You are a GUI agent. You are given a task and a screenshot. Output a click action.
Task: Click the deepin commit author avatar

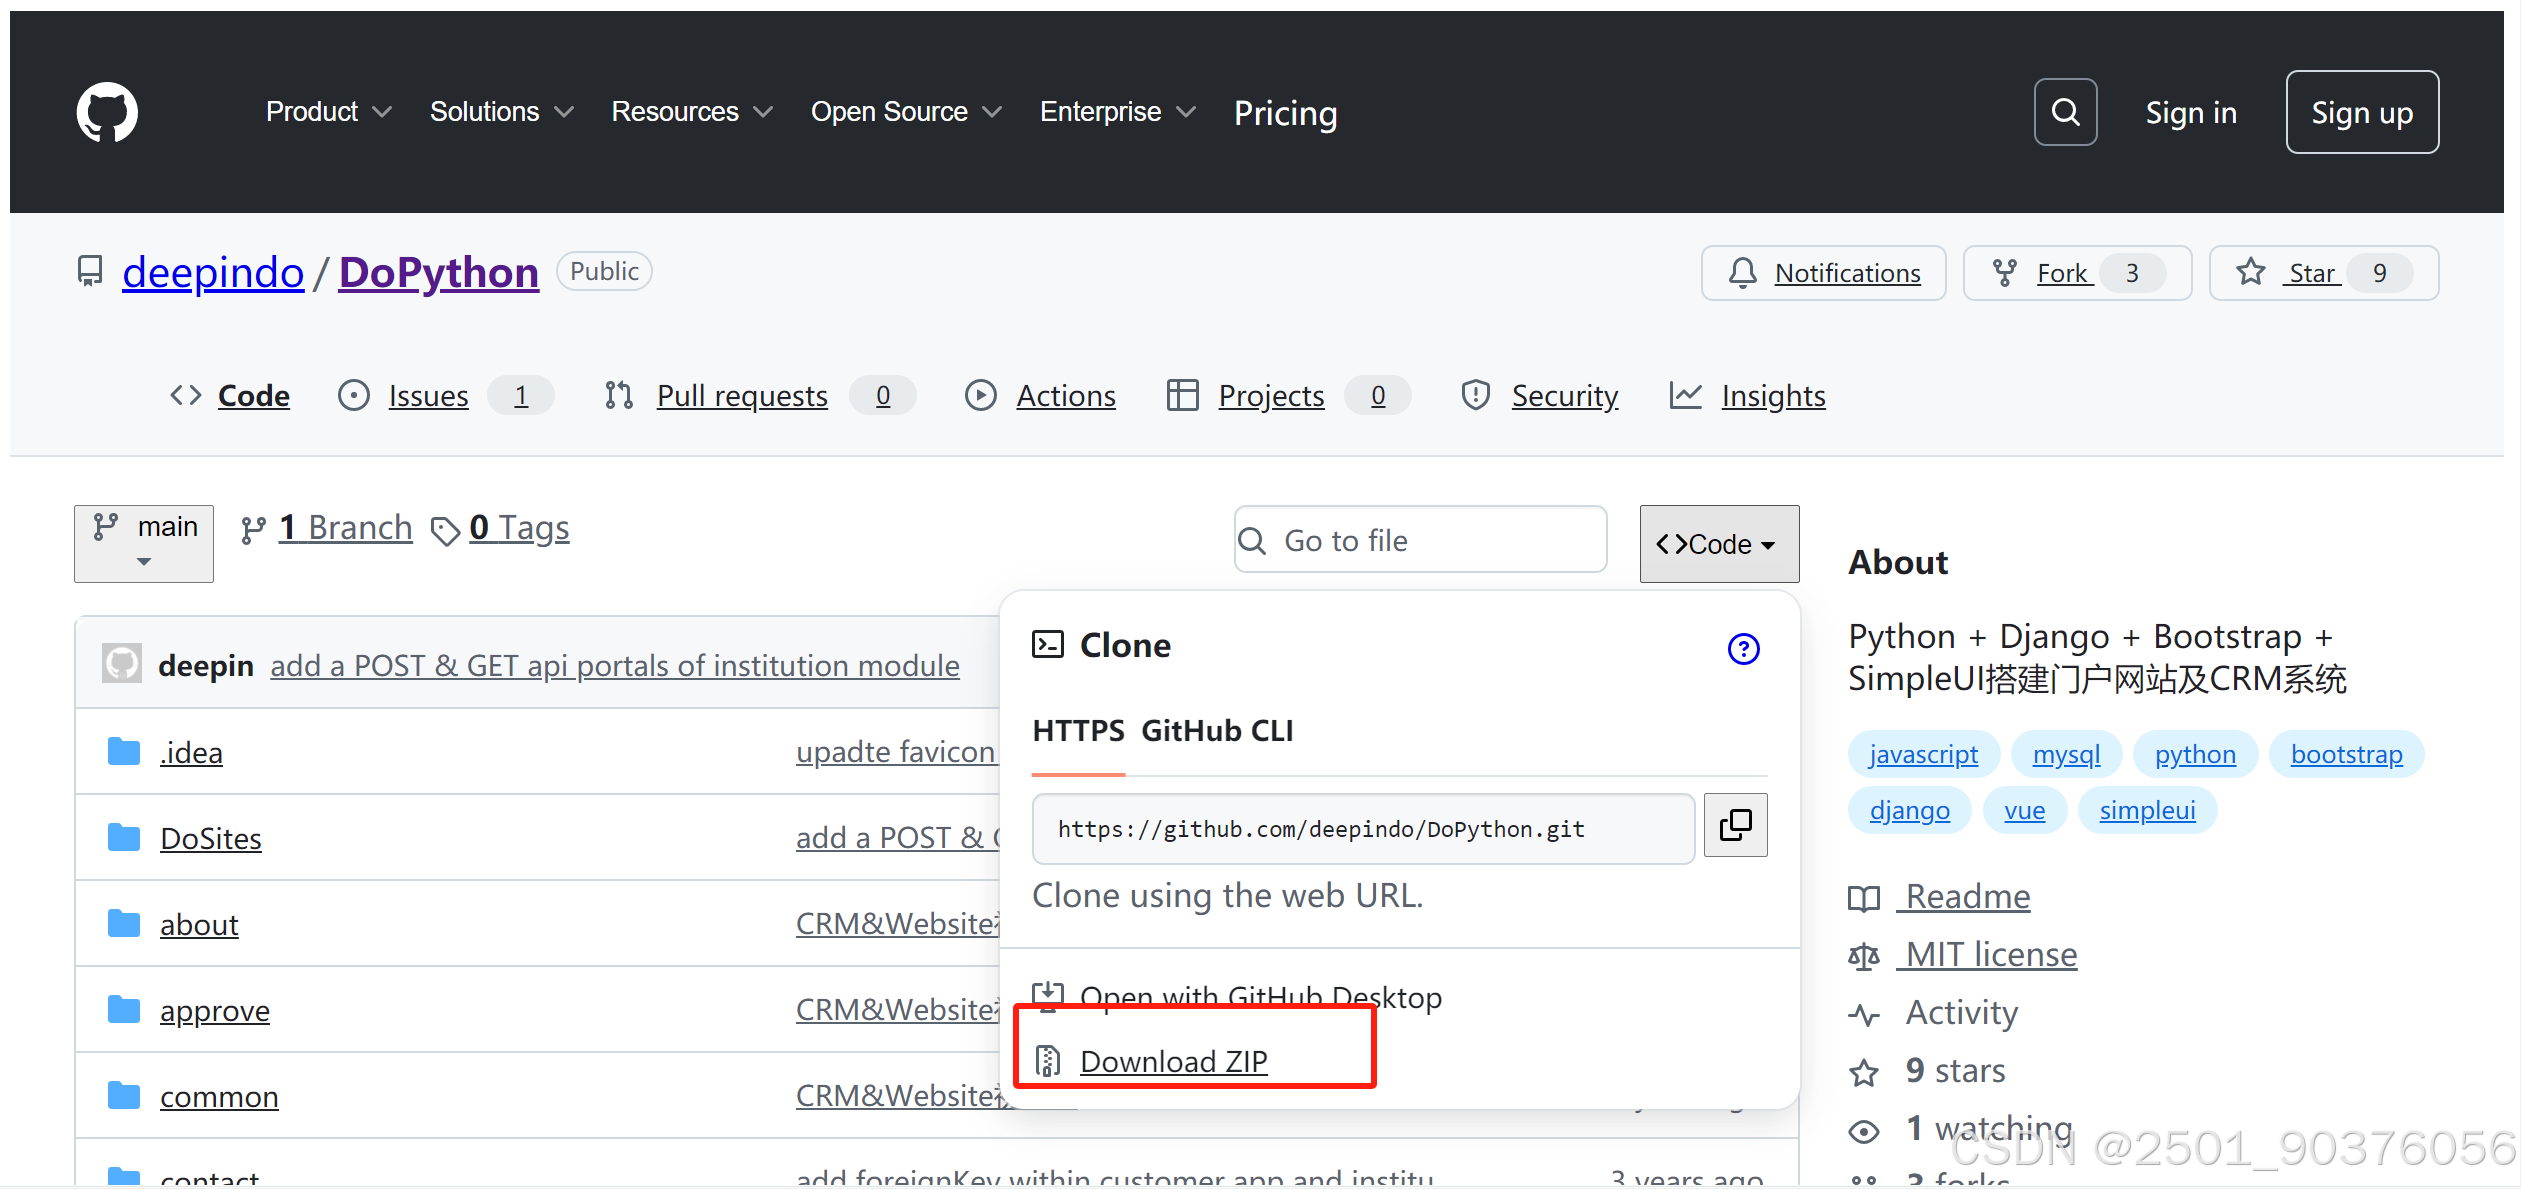coord(122,663)
